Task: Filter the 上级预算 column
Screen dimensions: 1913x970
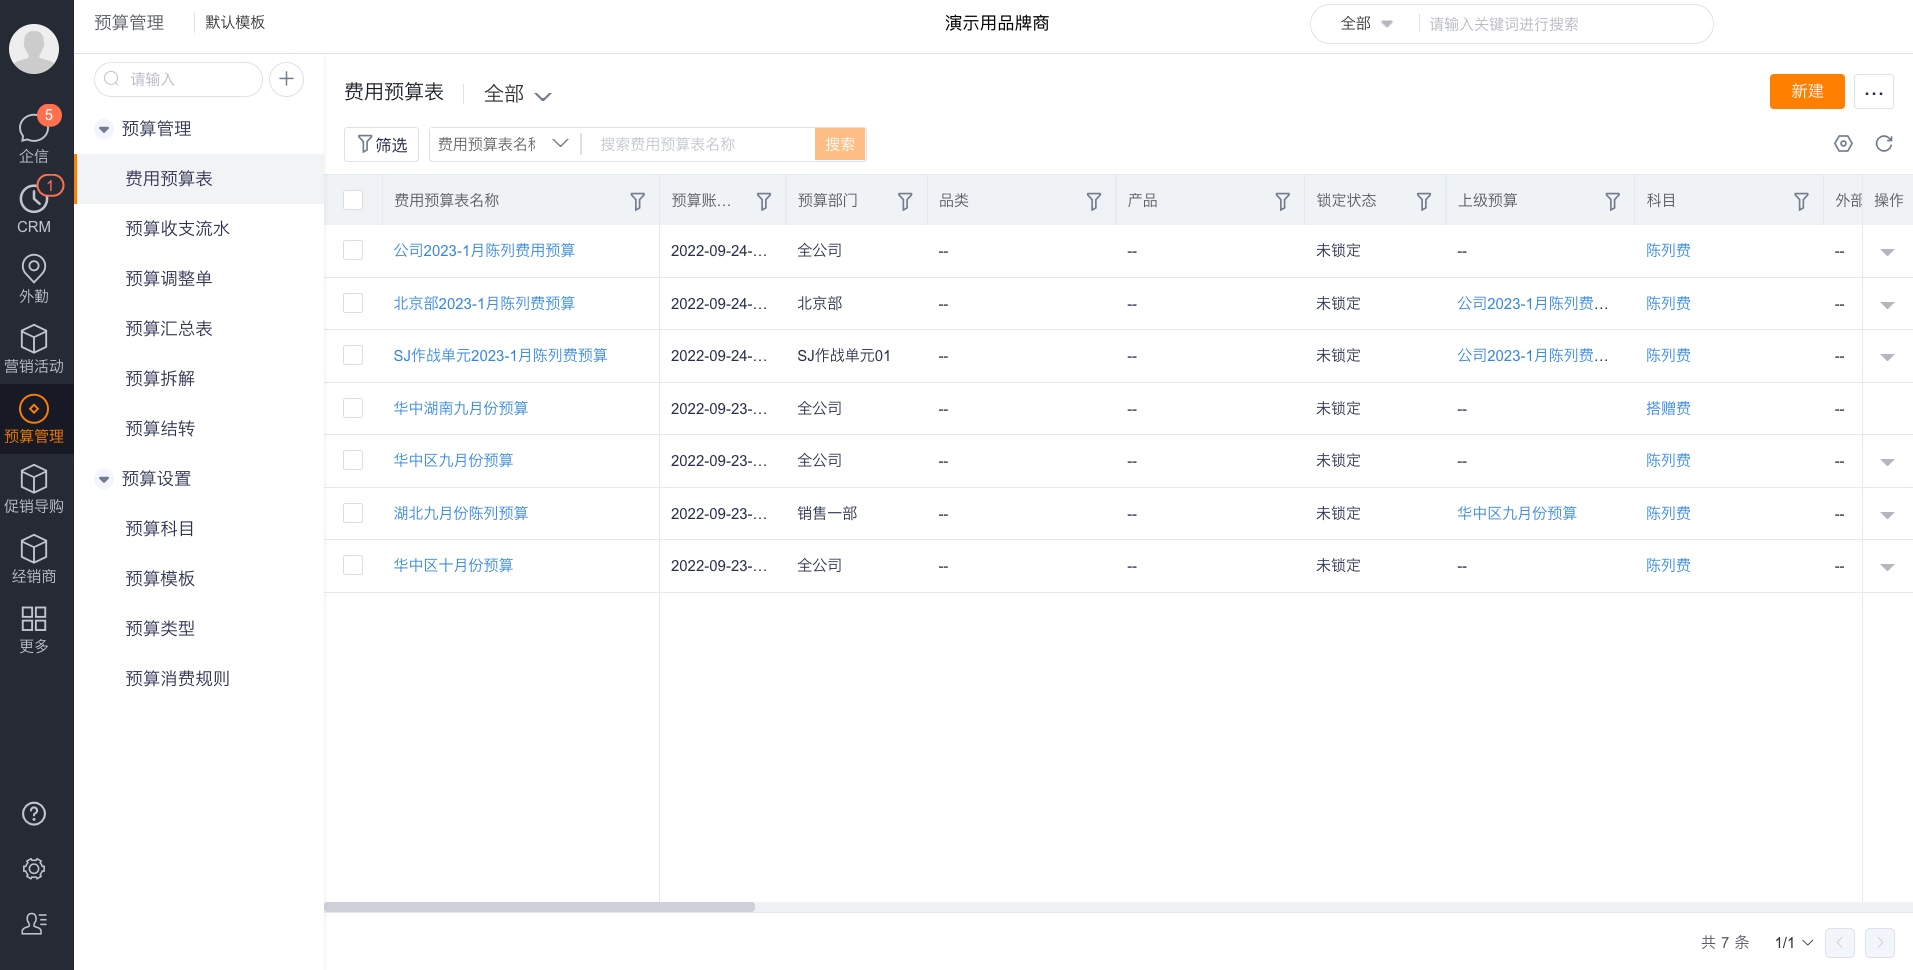Action: [x=1612, y=201]
